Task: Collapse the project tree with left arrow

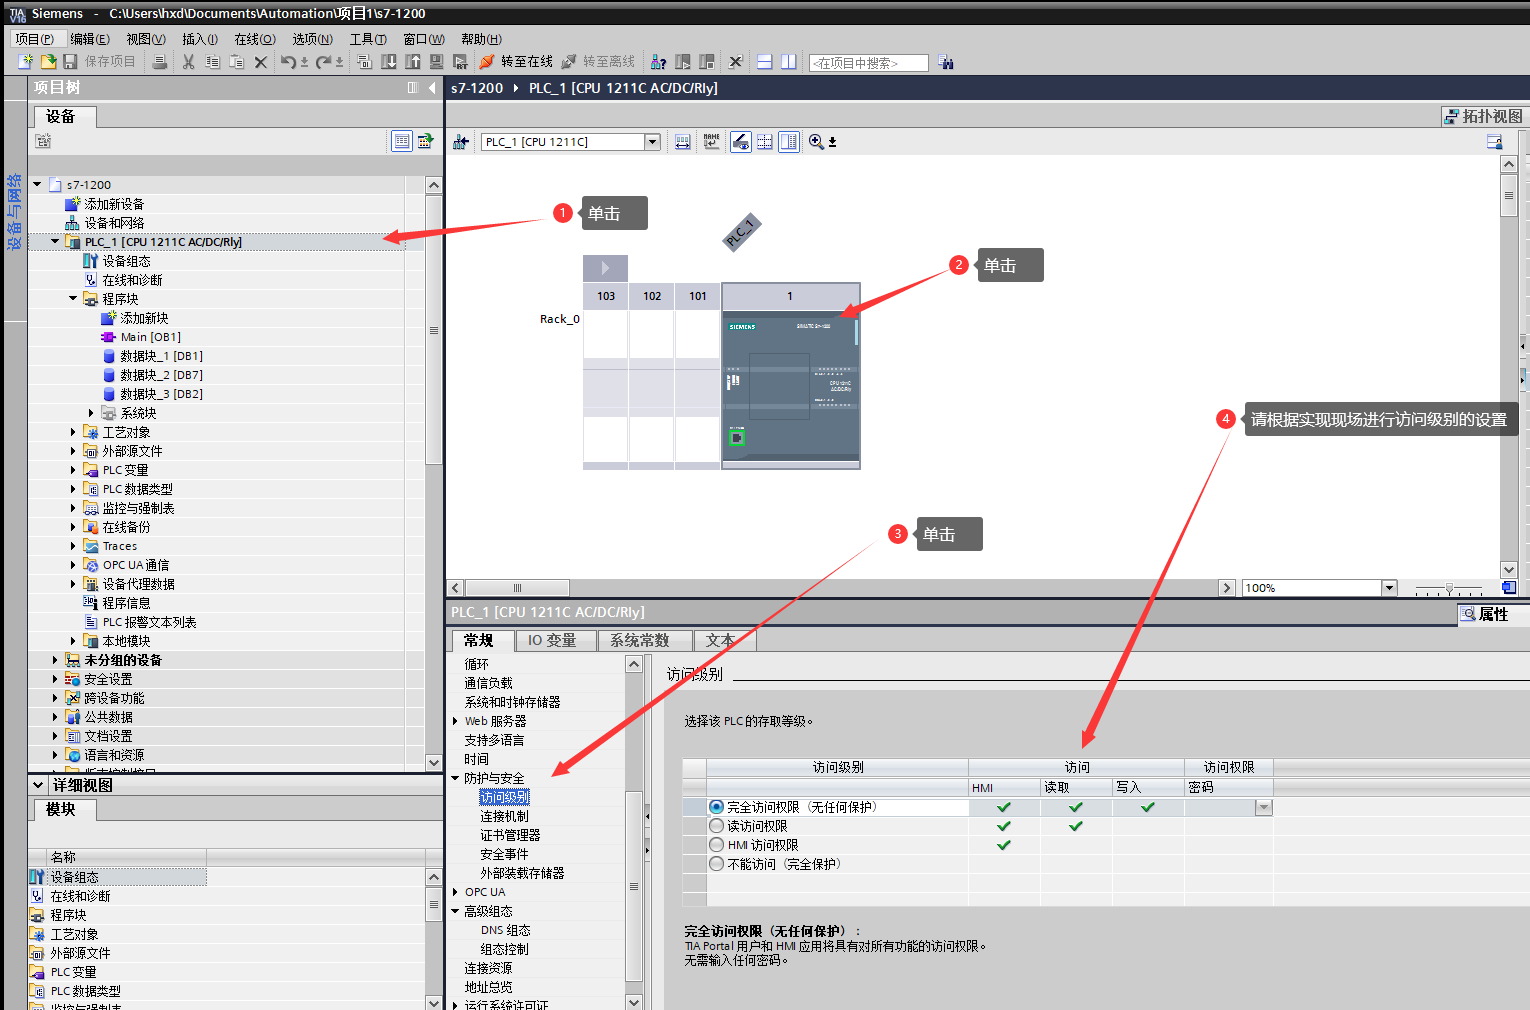Action: 432,88
